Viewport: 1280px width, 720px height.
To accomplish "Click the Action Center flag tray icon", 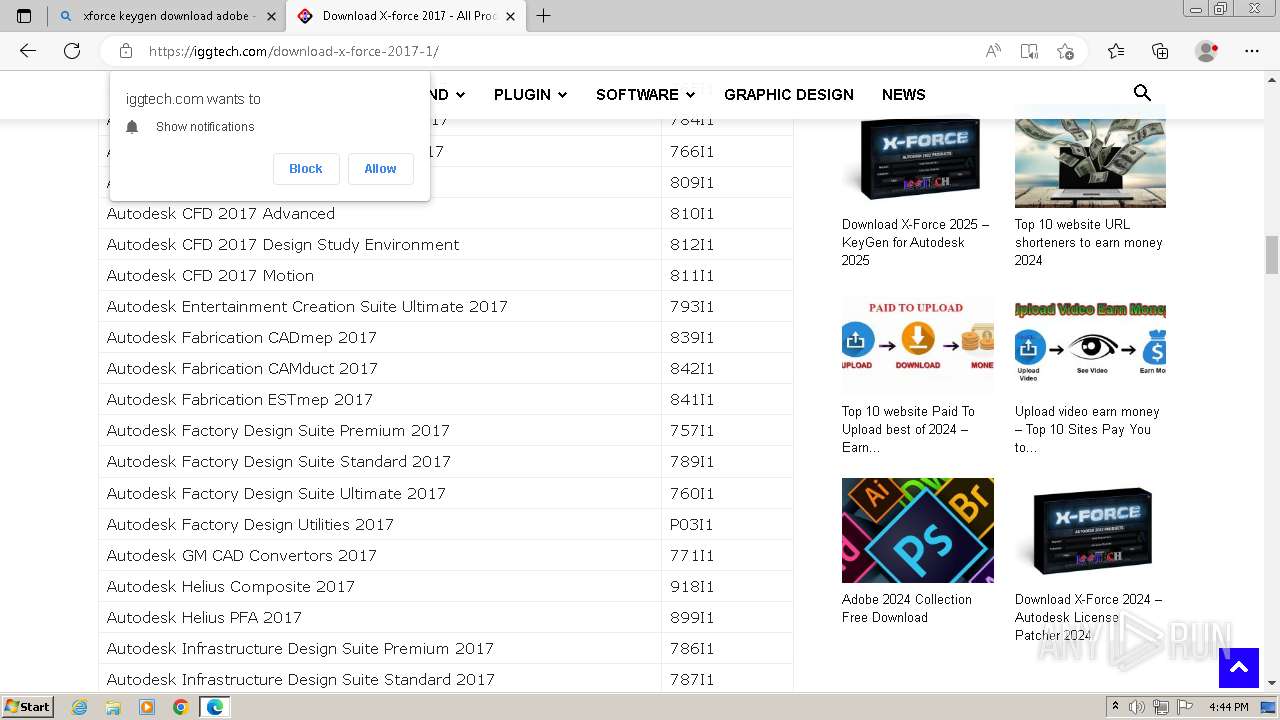I will pyautogui.click(x=1186, y=707).
